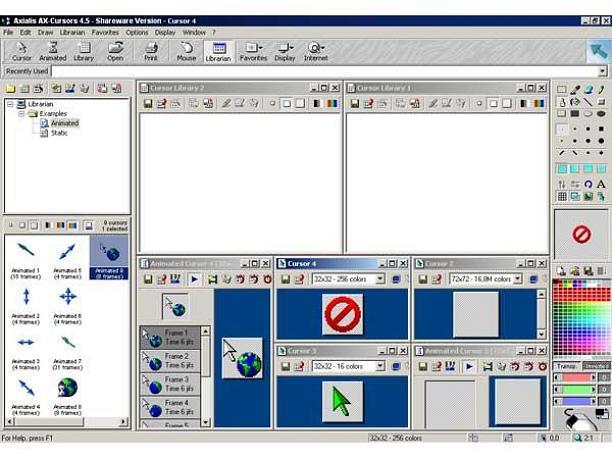The image size is (612, 459).
Task: Click the new folder icon in Librarian toolbar
Action: 11,89
